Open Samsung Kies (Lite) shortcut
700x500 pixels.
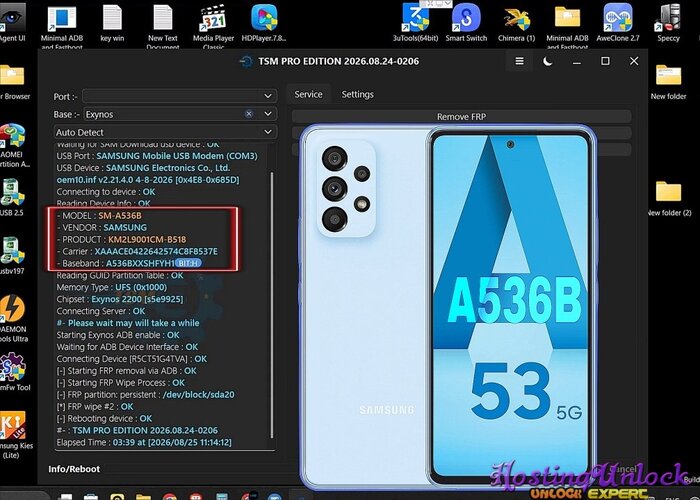tap(15, 435)
